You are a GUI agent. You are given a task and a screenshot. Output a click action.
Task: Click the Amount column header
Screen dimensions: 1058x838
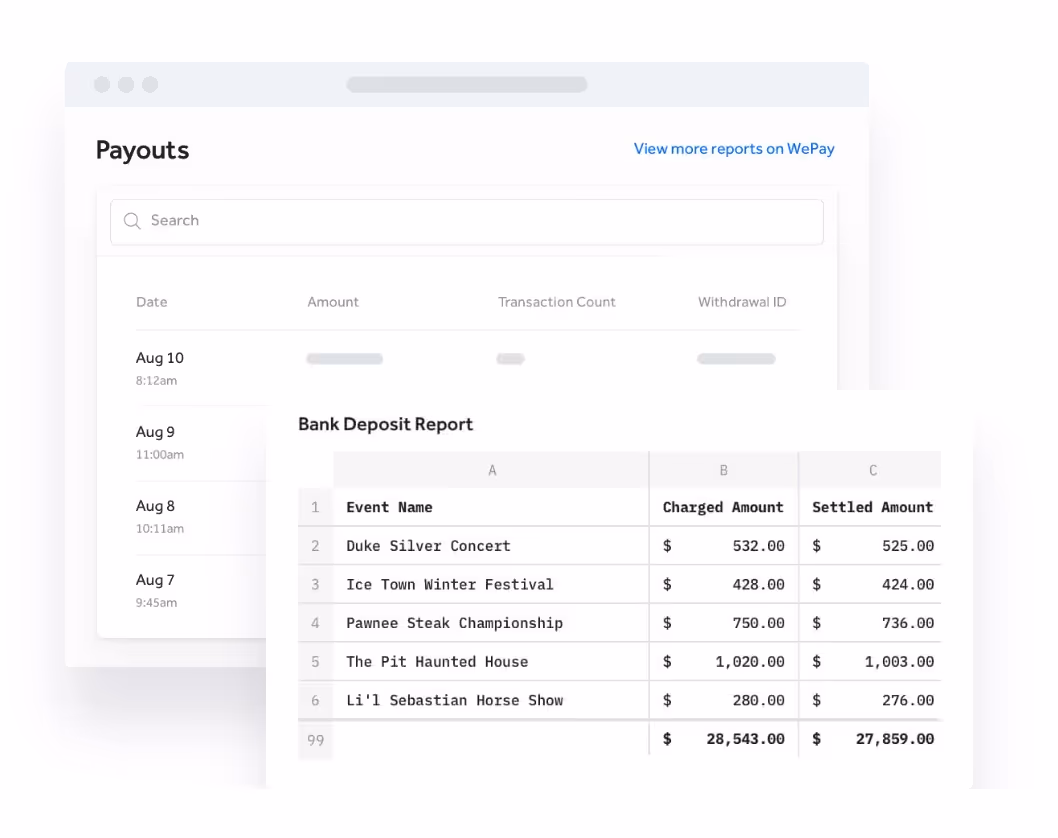point(333,302)
